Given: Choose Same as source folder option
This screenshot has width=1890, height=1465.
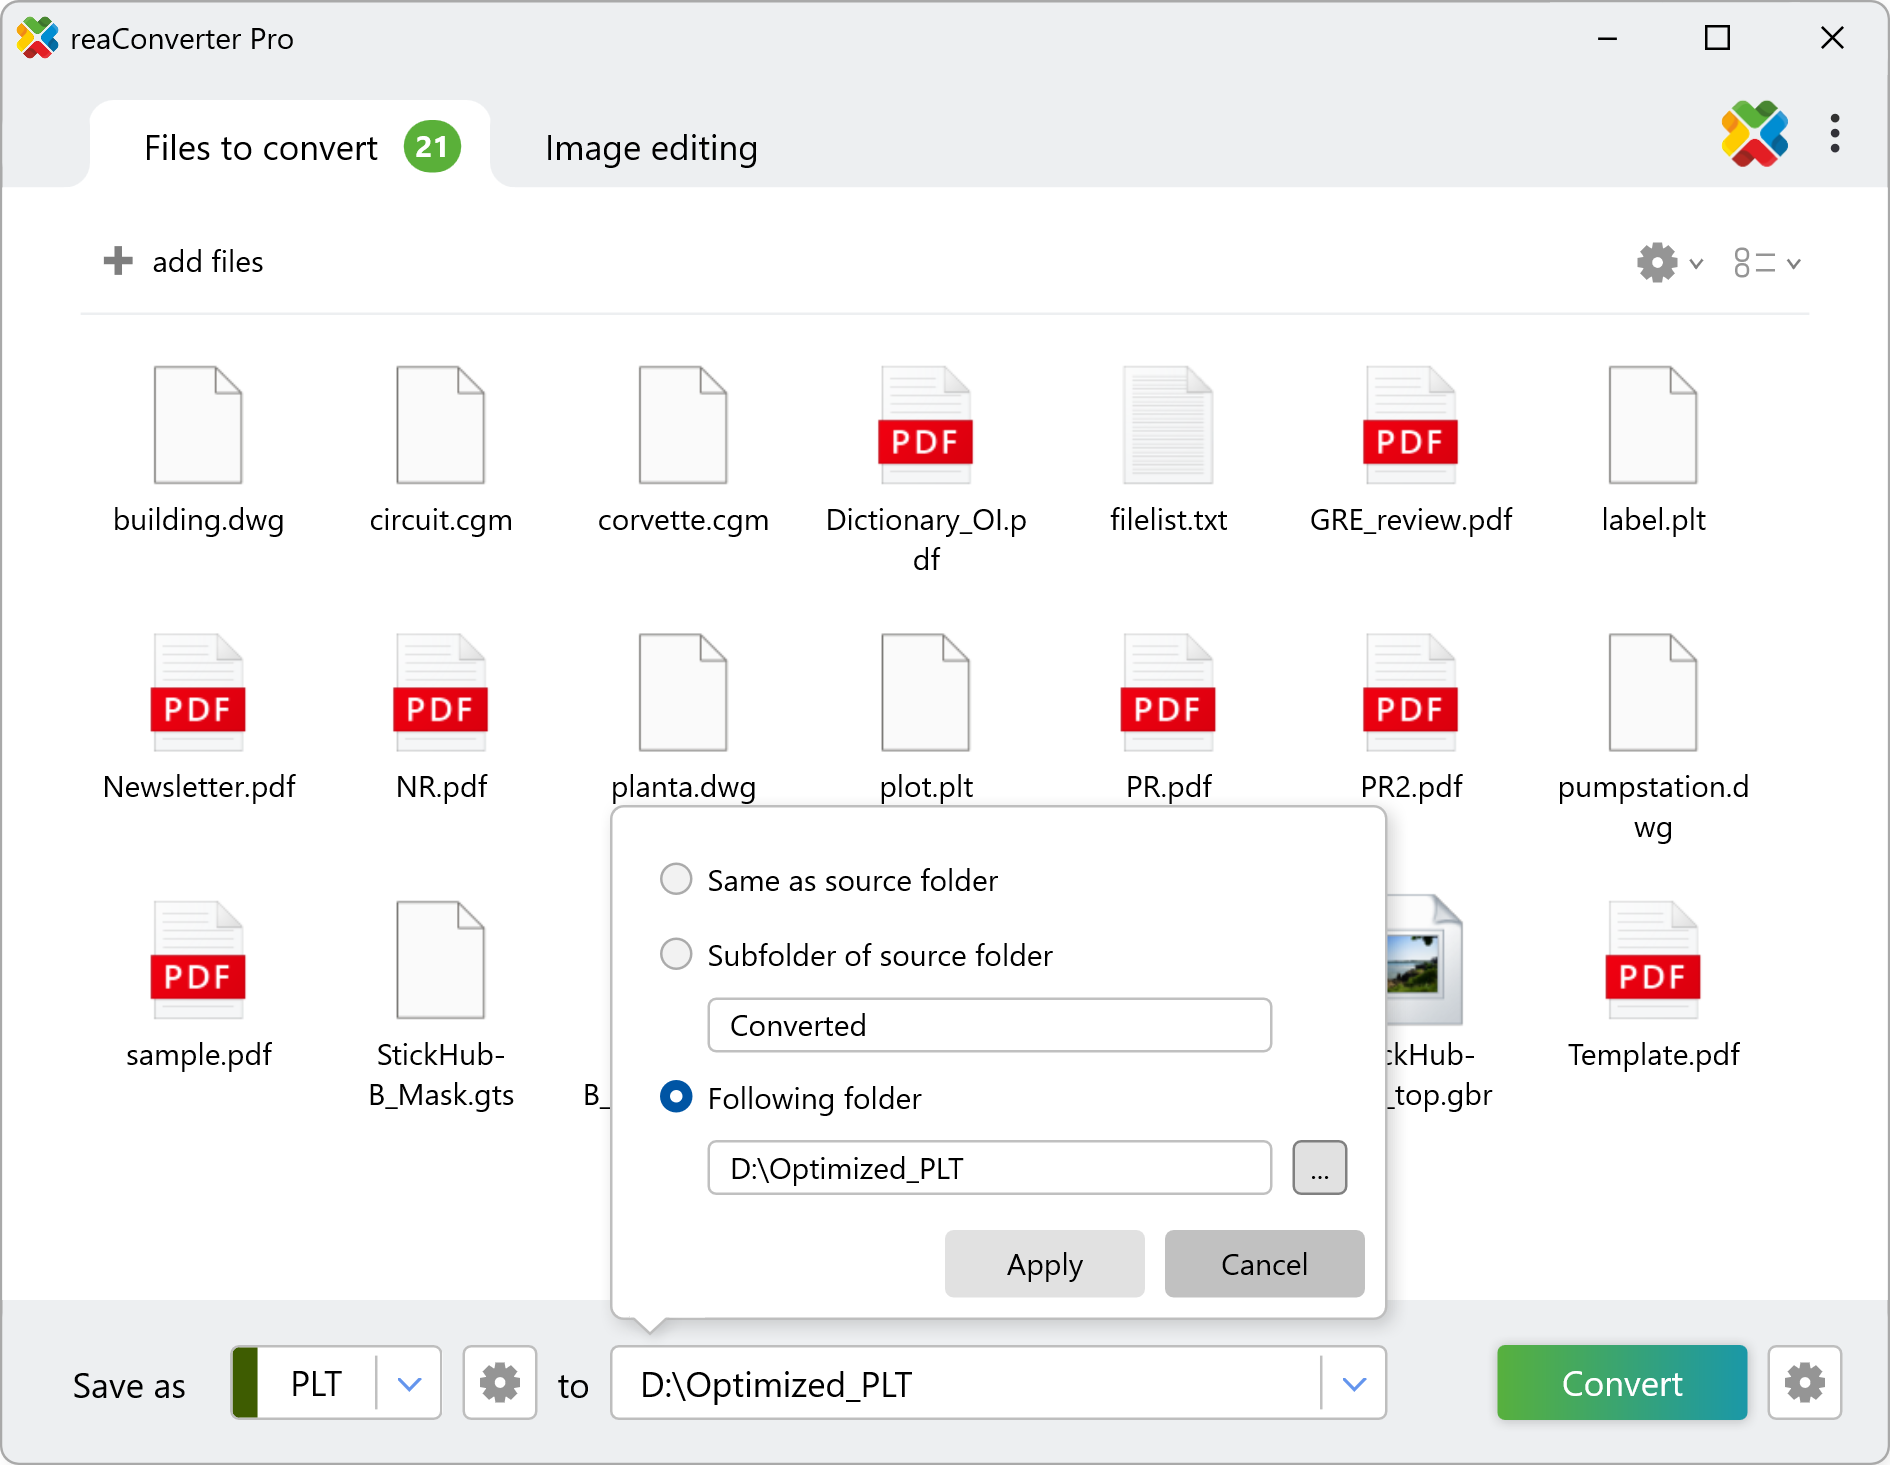Looking at the screenshot, I should point(677,880).
